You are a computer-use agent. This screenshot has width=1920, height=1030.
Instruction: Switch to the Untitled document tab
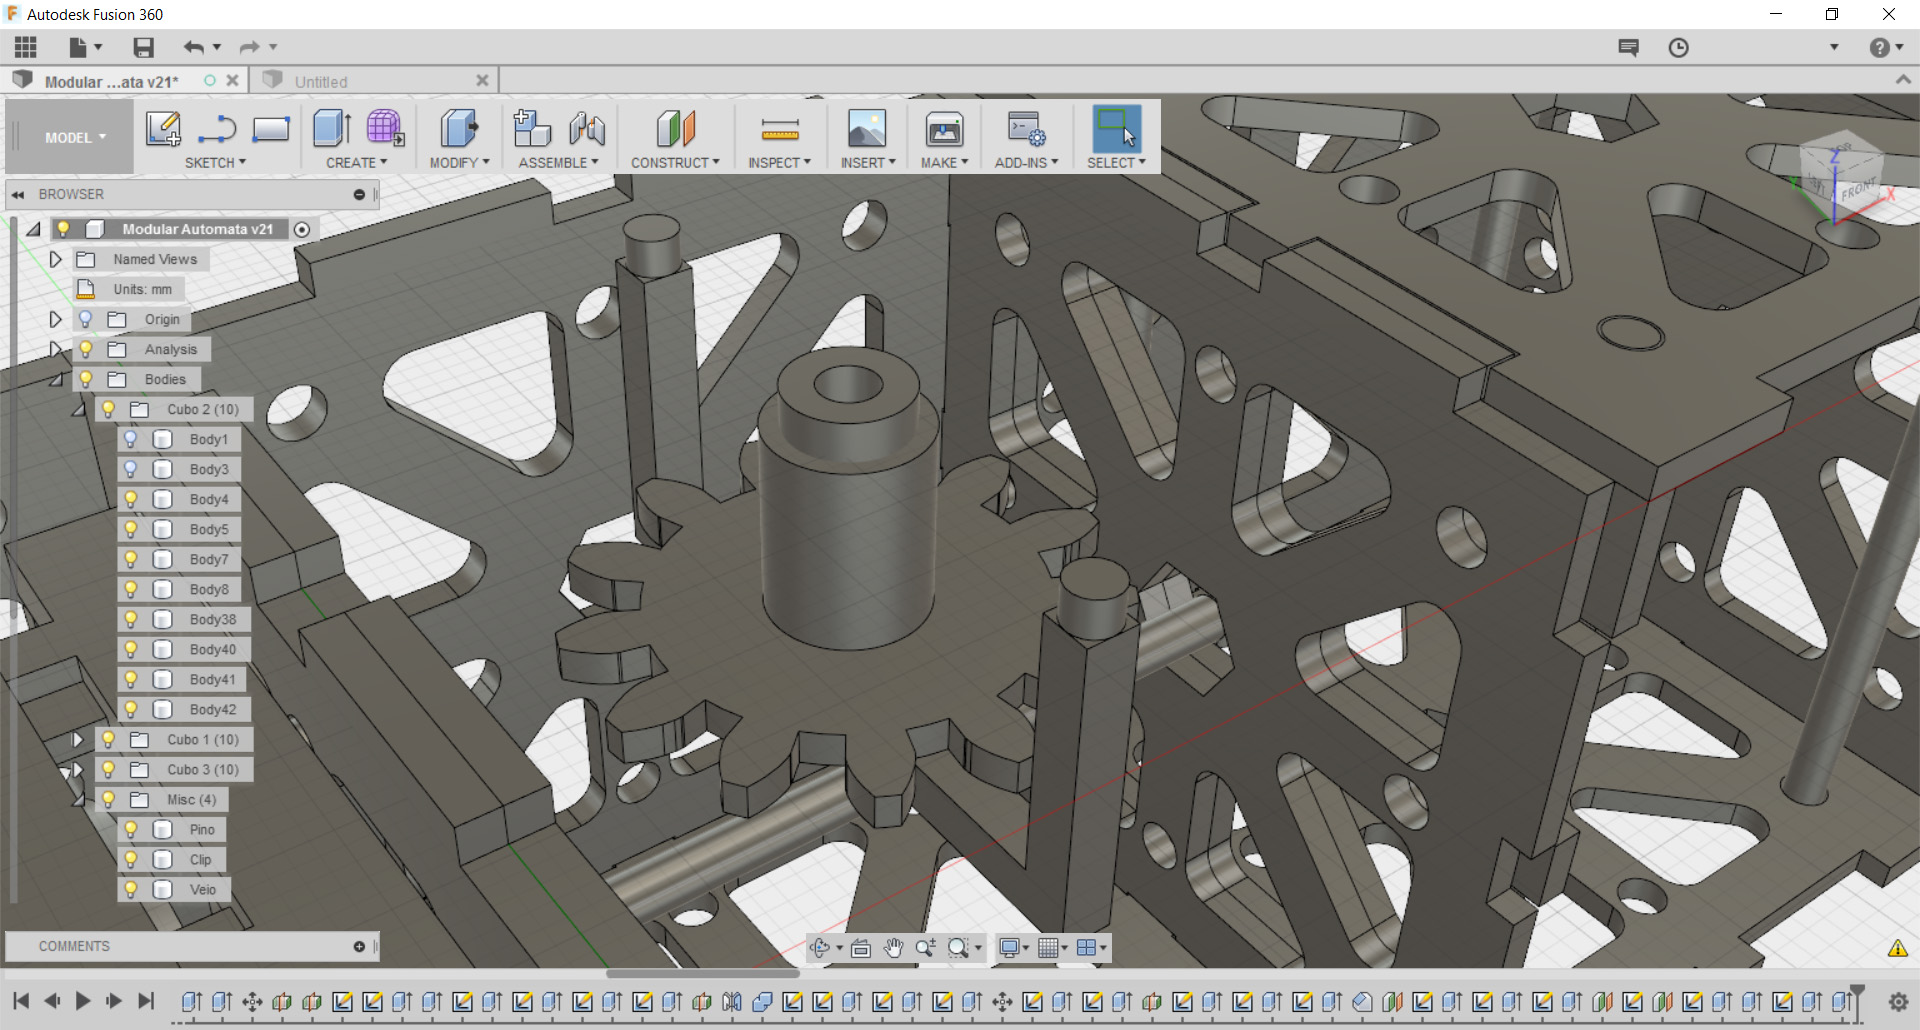321,82
